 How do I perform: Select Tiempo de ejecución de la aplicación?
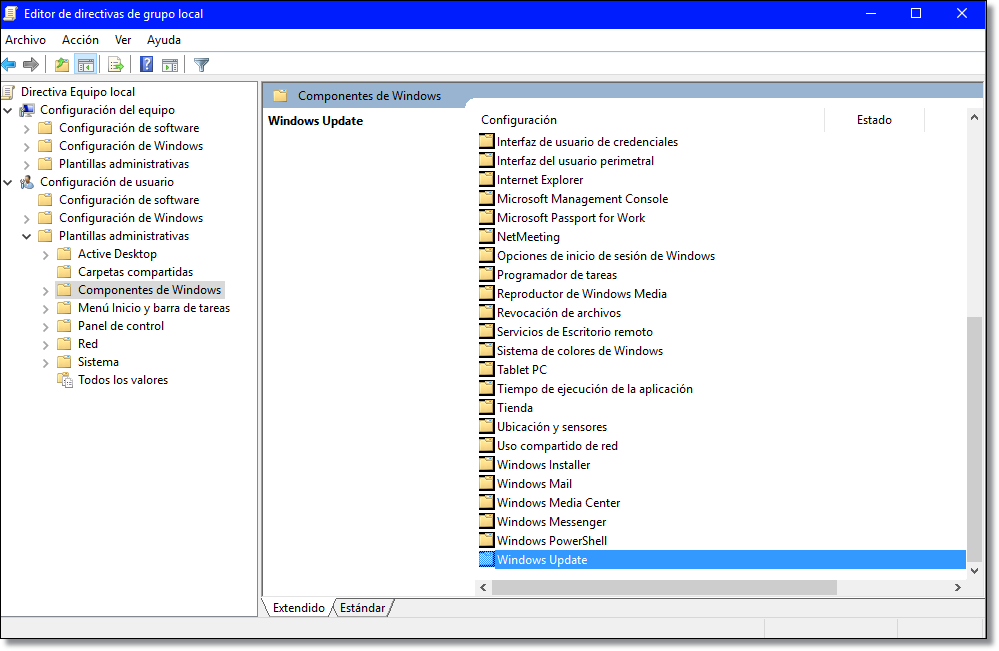[x=594, y=389]
